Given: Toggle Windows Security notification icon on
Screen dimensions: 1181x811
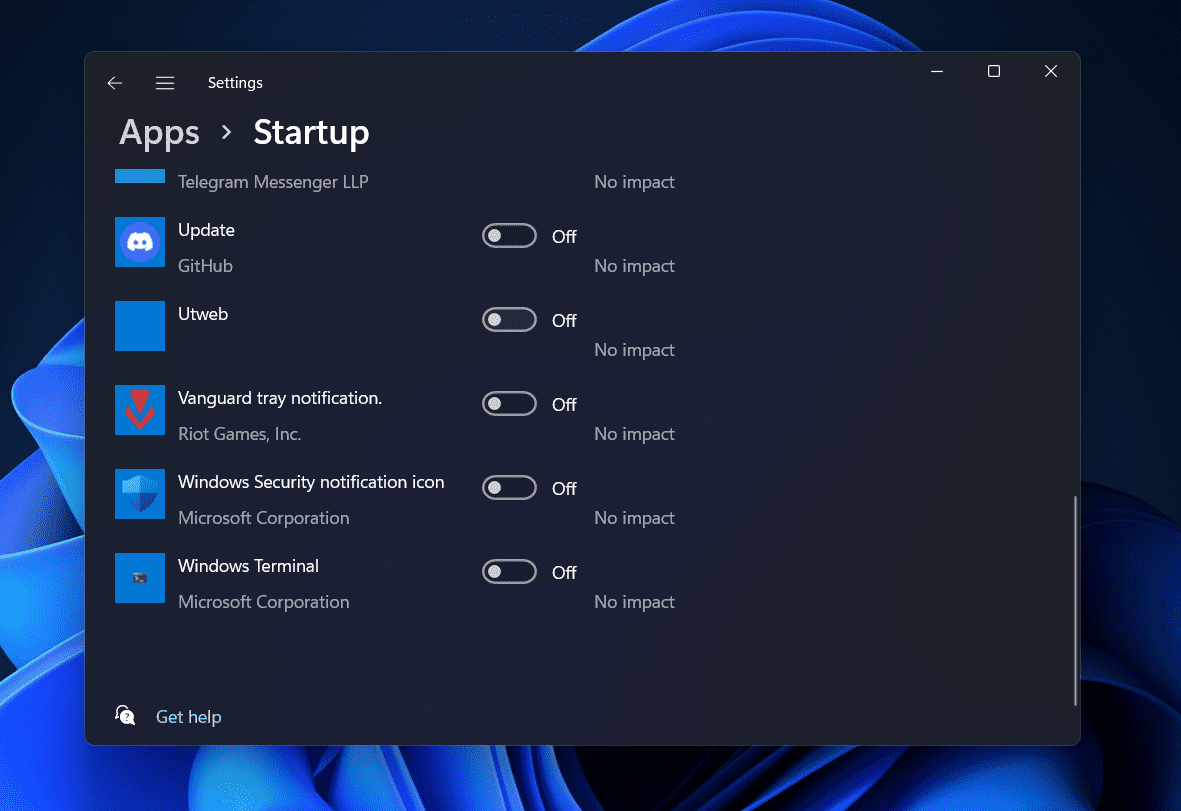Looking at the screenshot, I should (509, 488).
